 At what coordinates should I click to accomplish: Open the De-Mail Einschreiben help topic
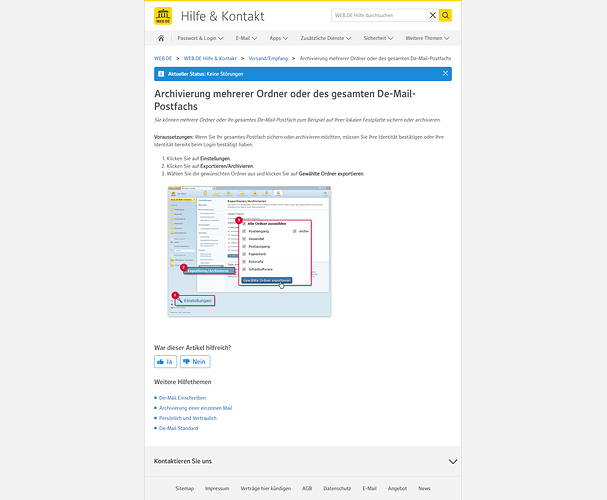(x=182, y=398)
